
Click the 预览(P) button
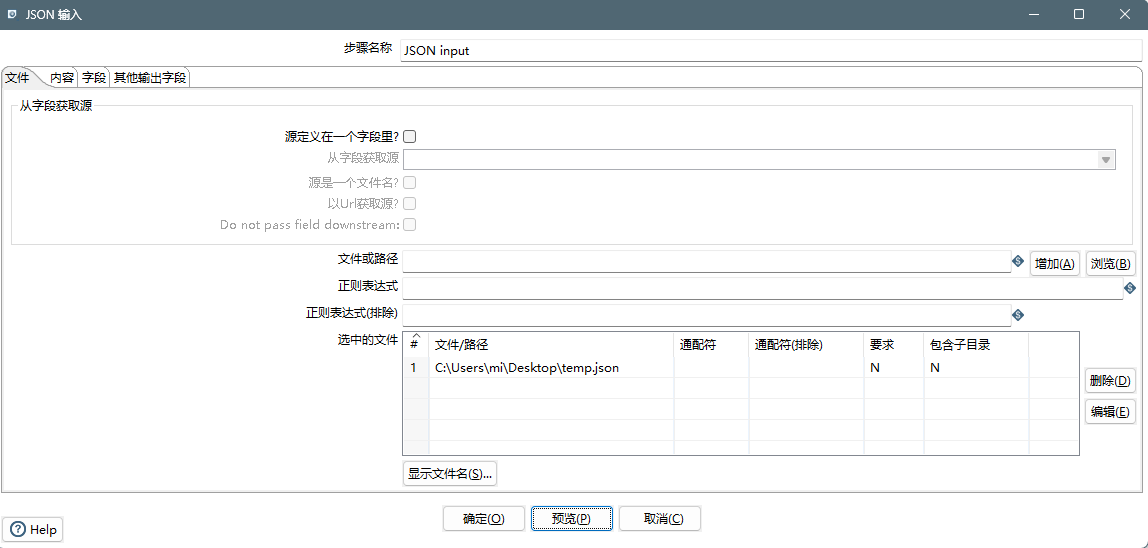pyautogui.click(x=572, y=518)
